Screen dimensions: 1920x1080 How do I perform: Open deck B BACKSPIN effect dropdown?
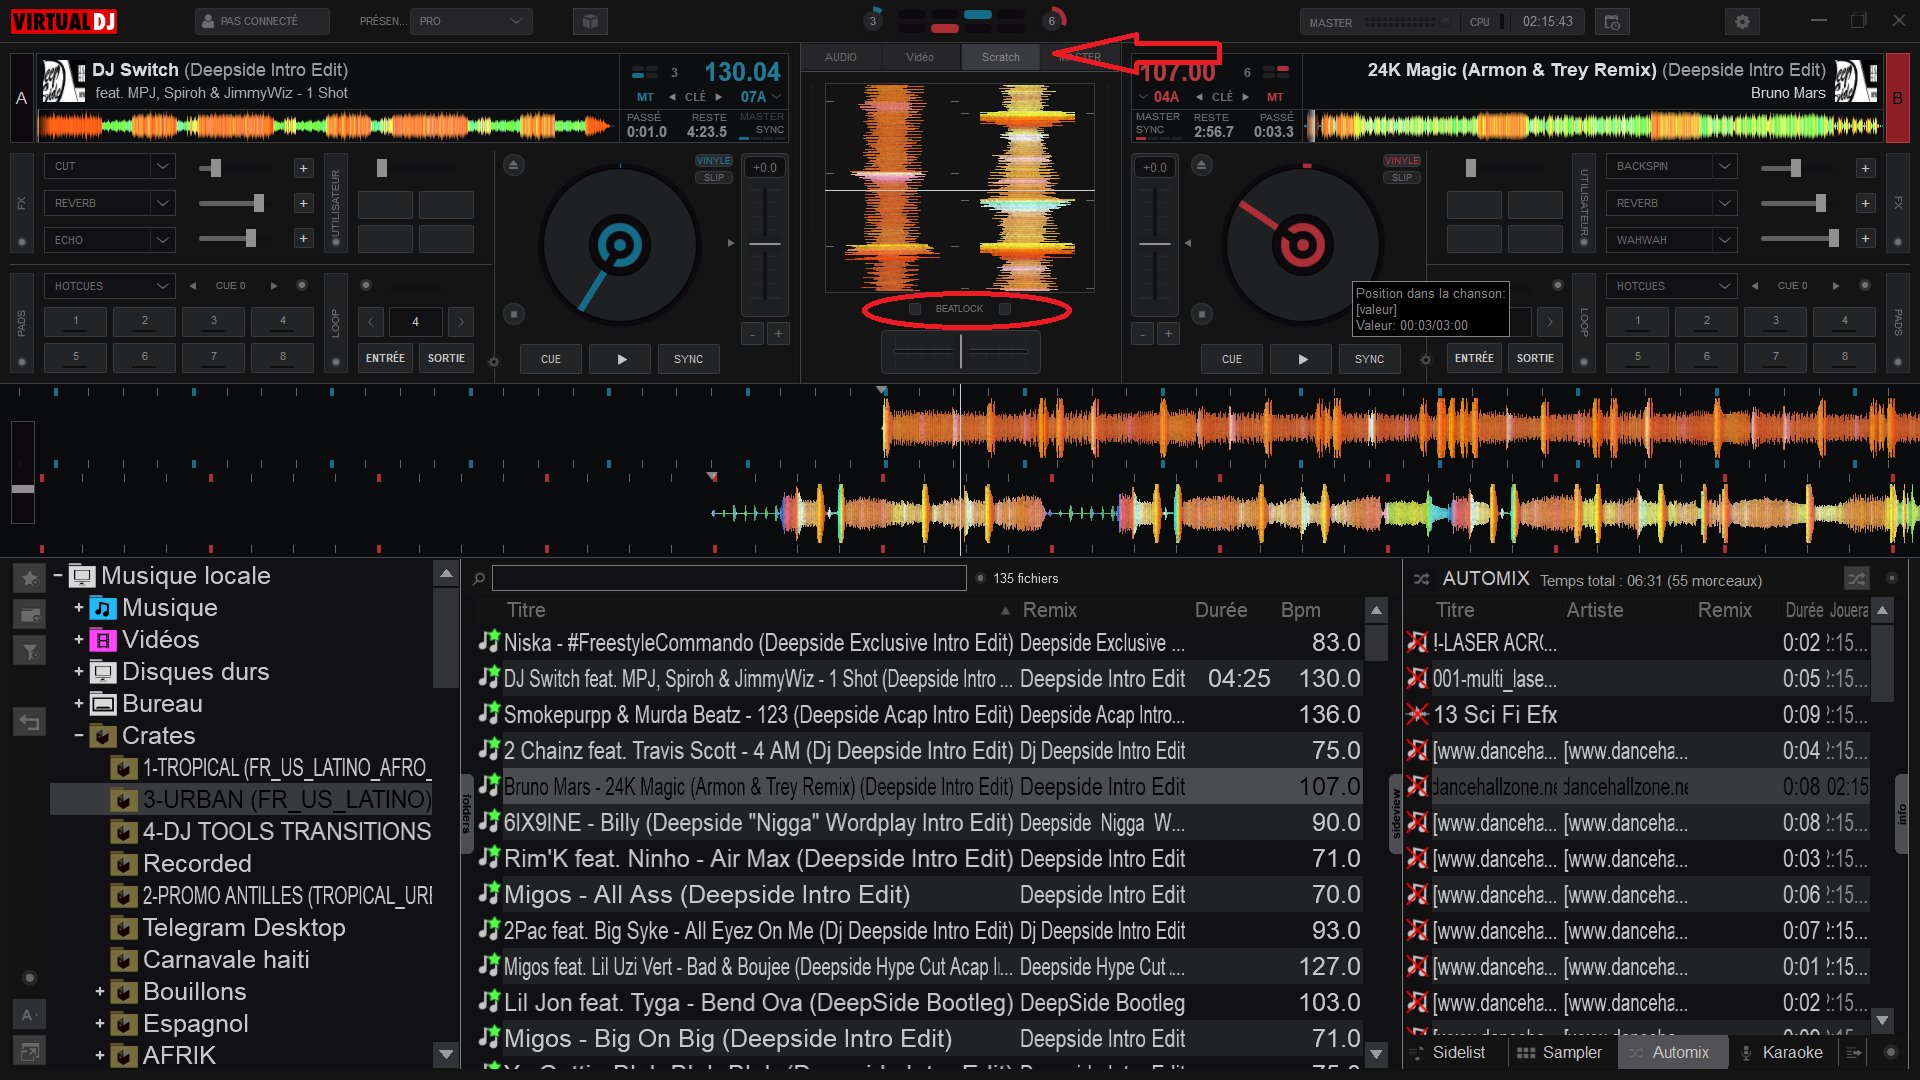click(x=1724, y=166)
